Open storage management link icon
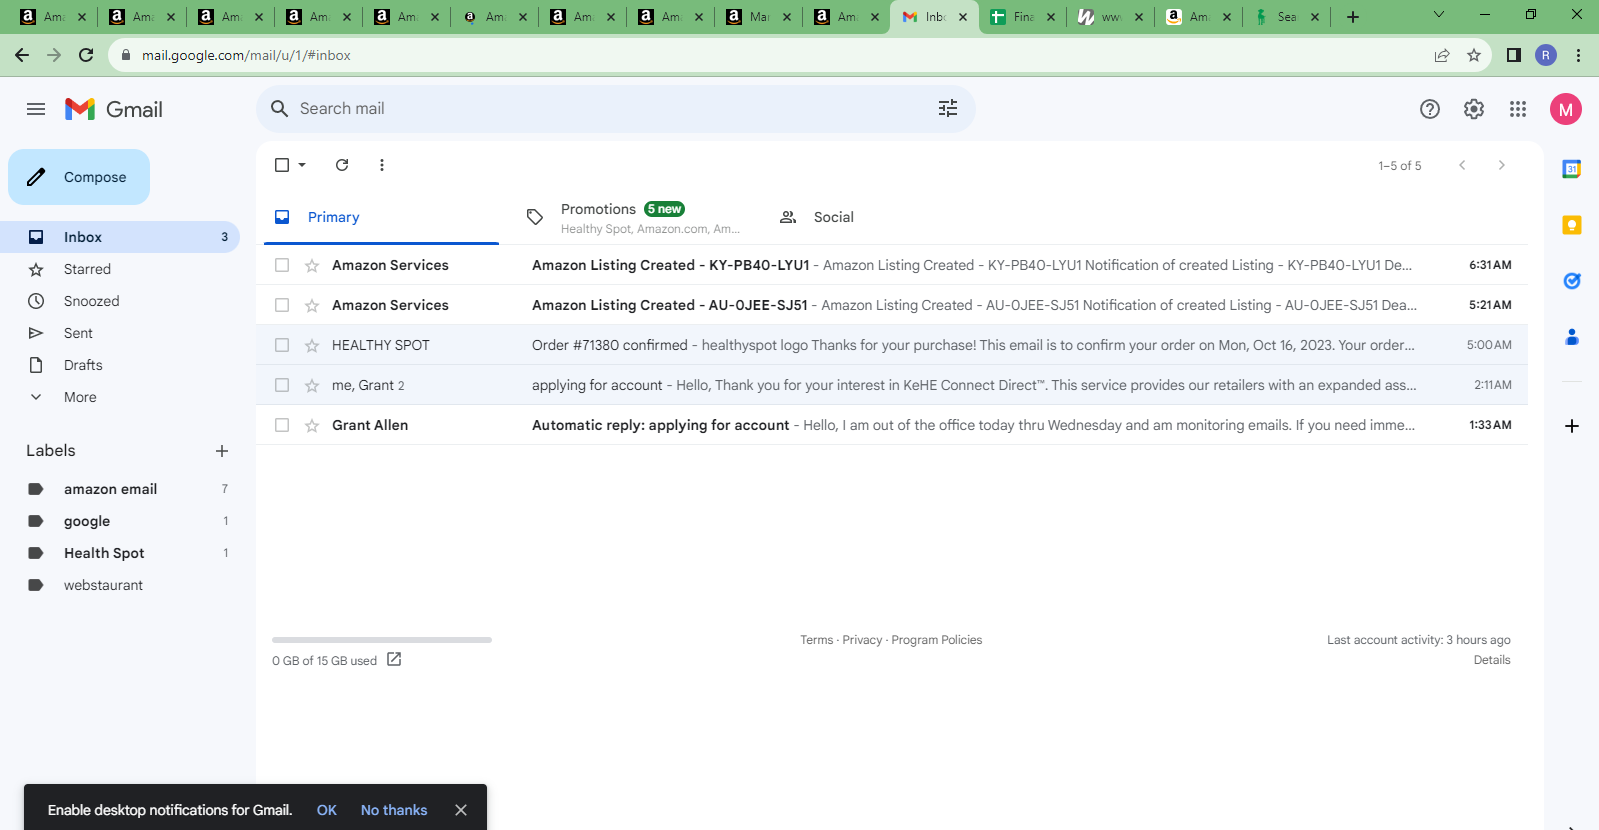The image size is (1599, 830). pyautogui.click(x=394, y=659)
